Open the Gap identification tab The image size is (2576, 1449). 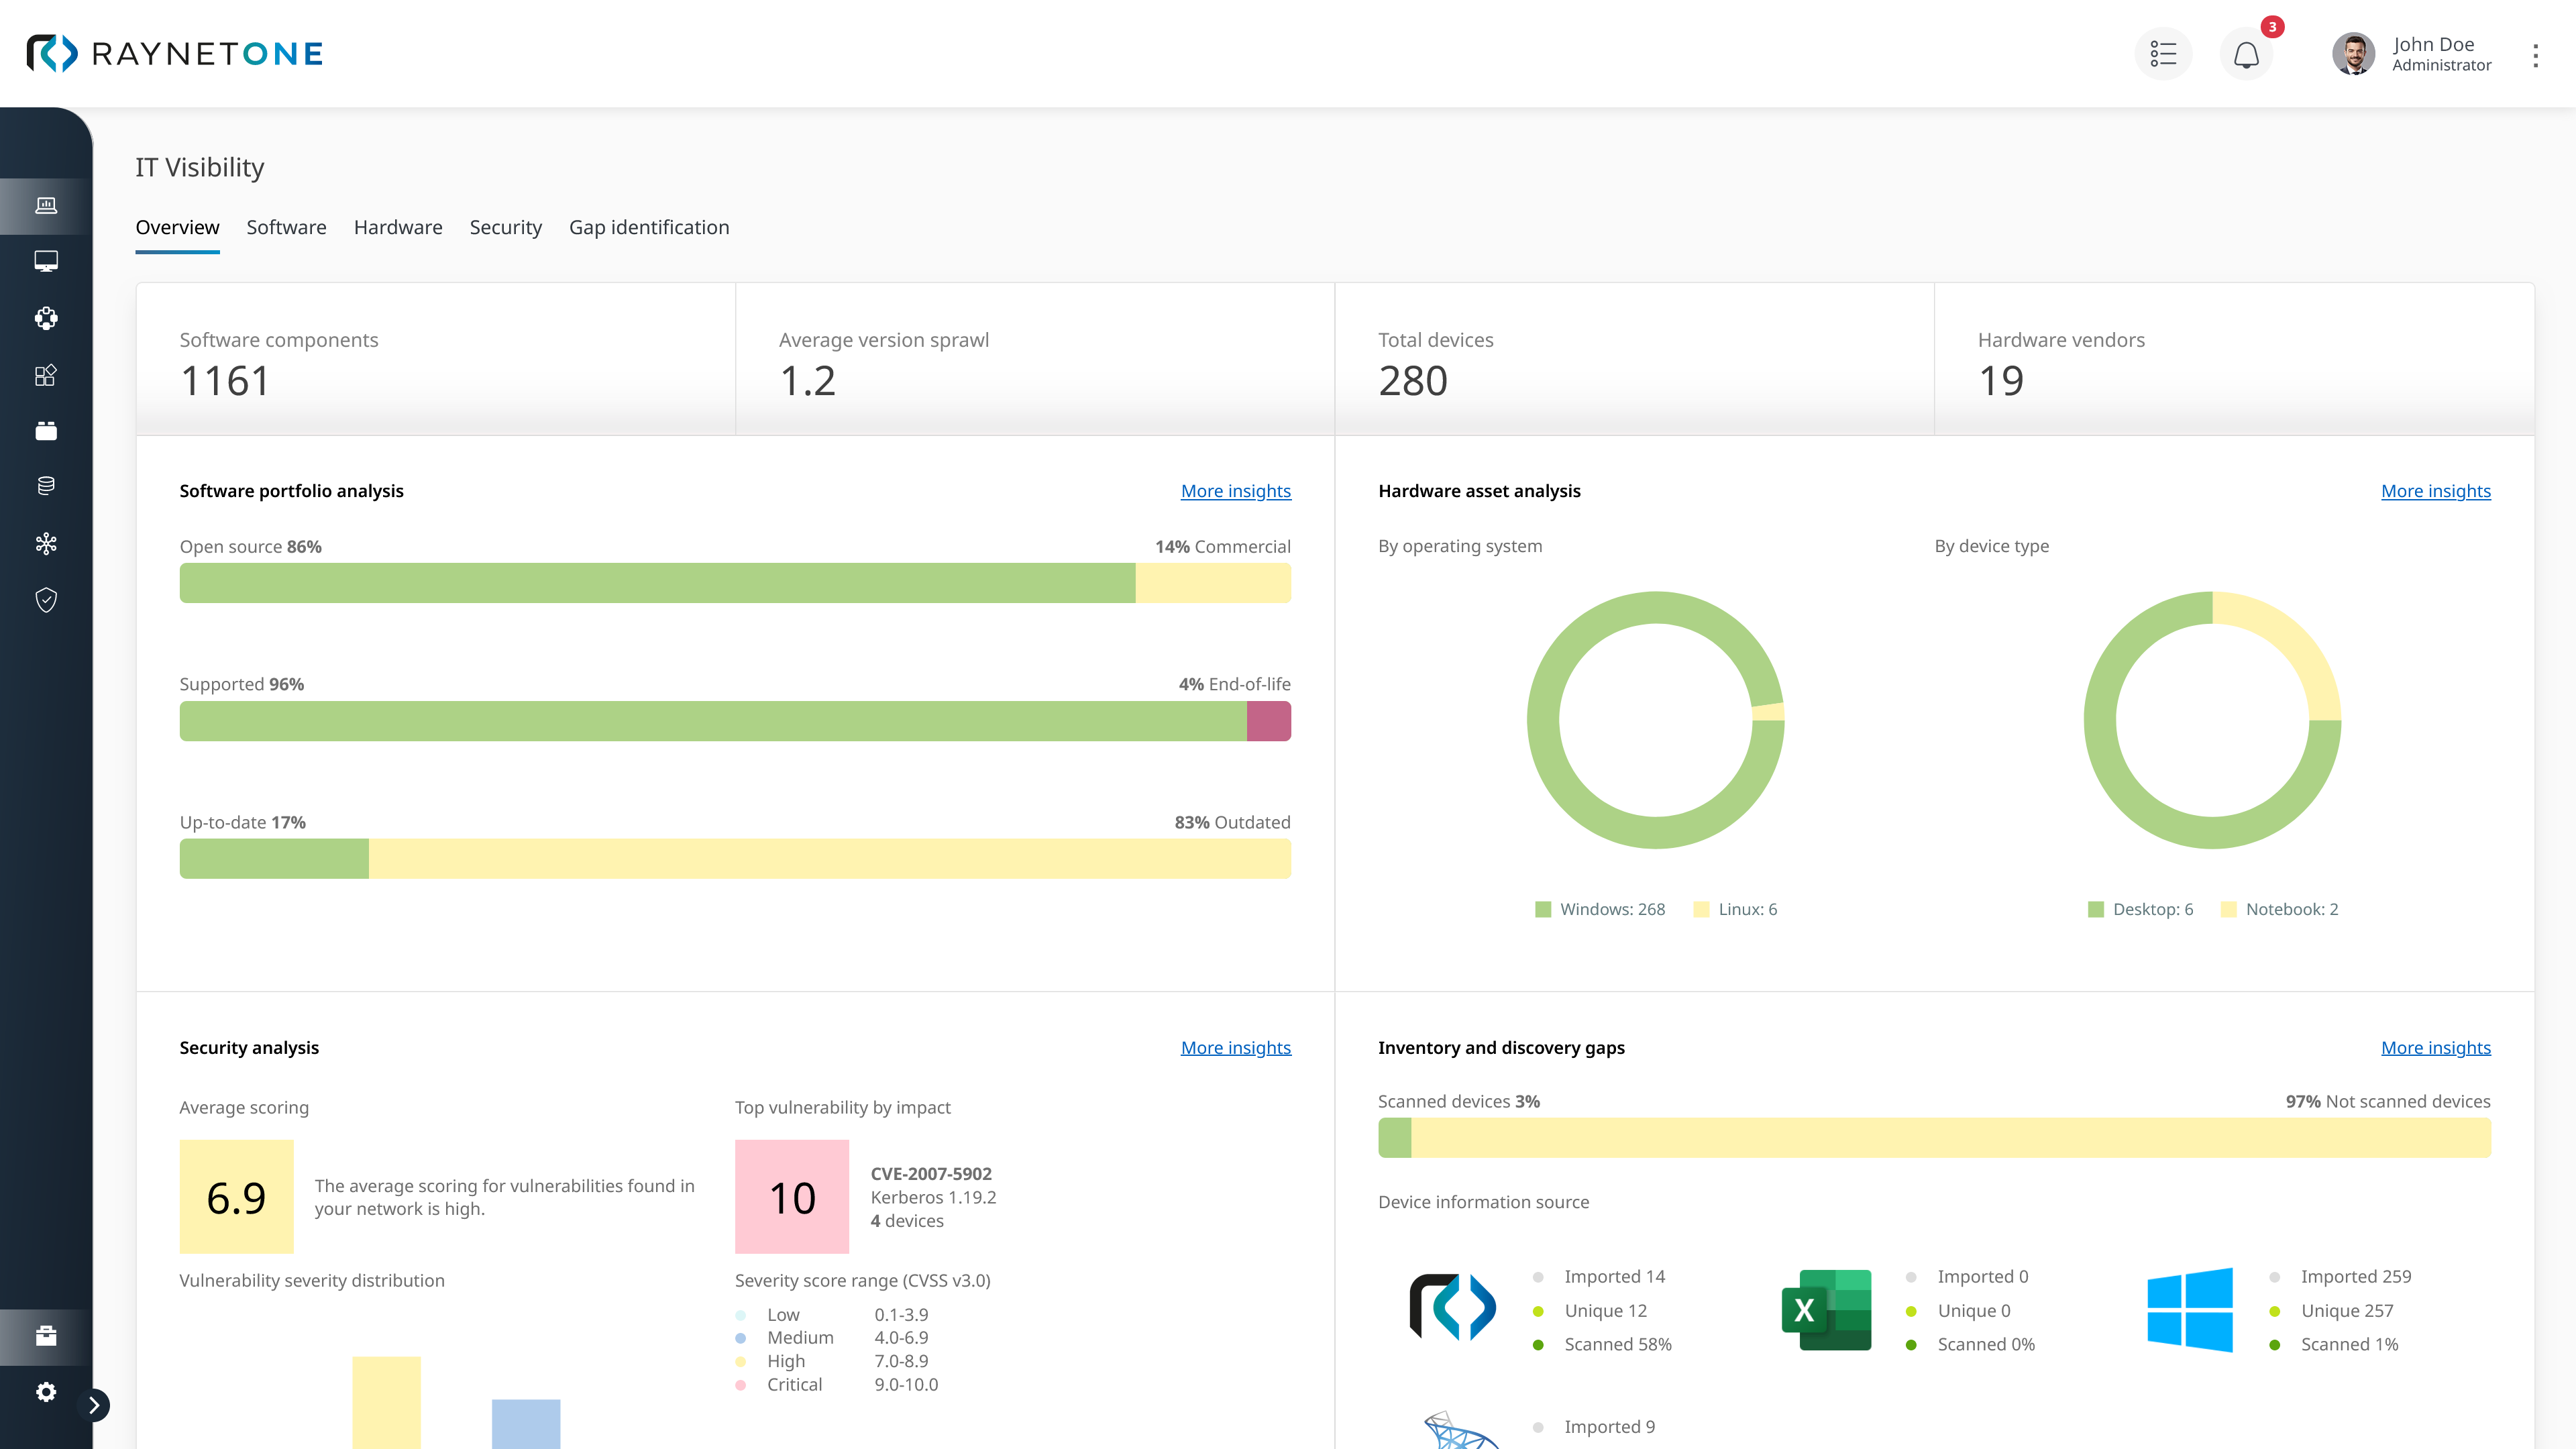point(649,227)
